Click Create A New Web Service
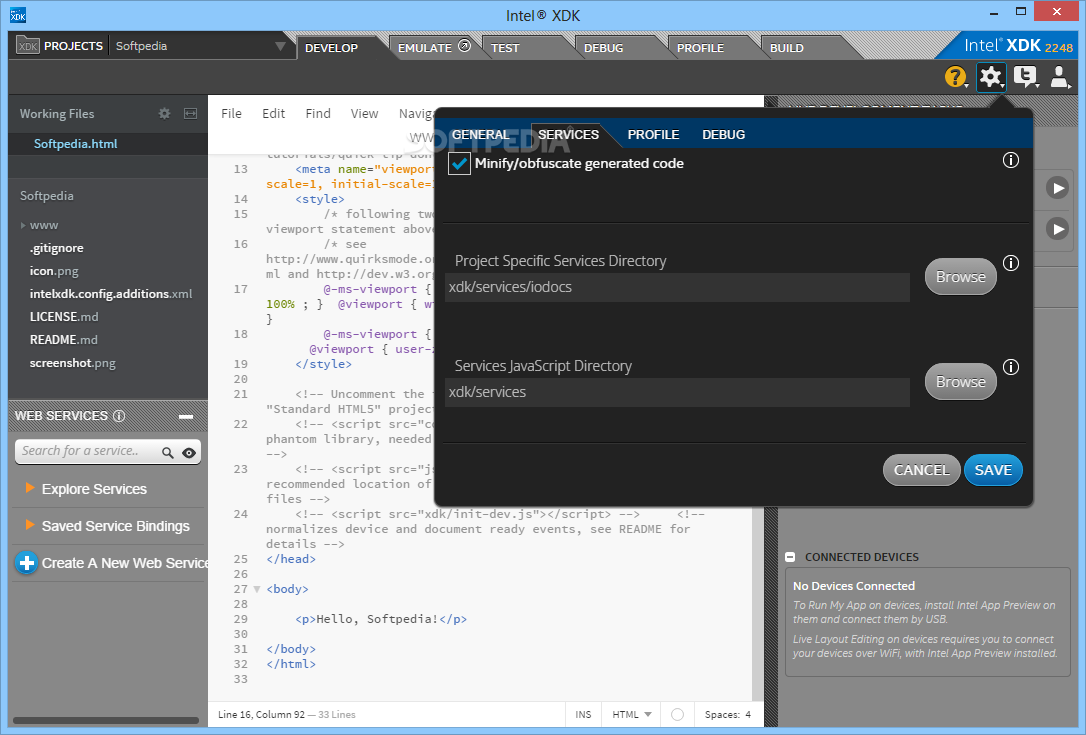Screen dimensions: 1086x735 (x=125, y=563)
